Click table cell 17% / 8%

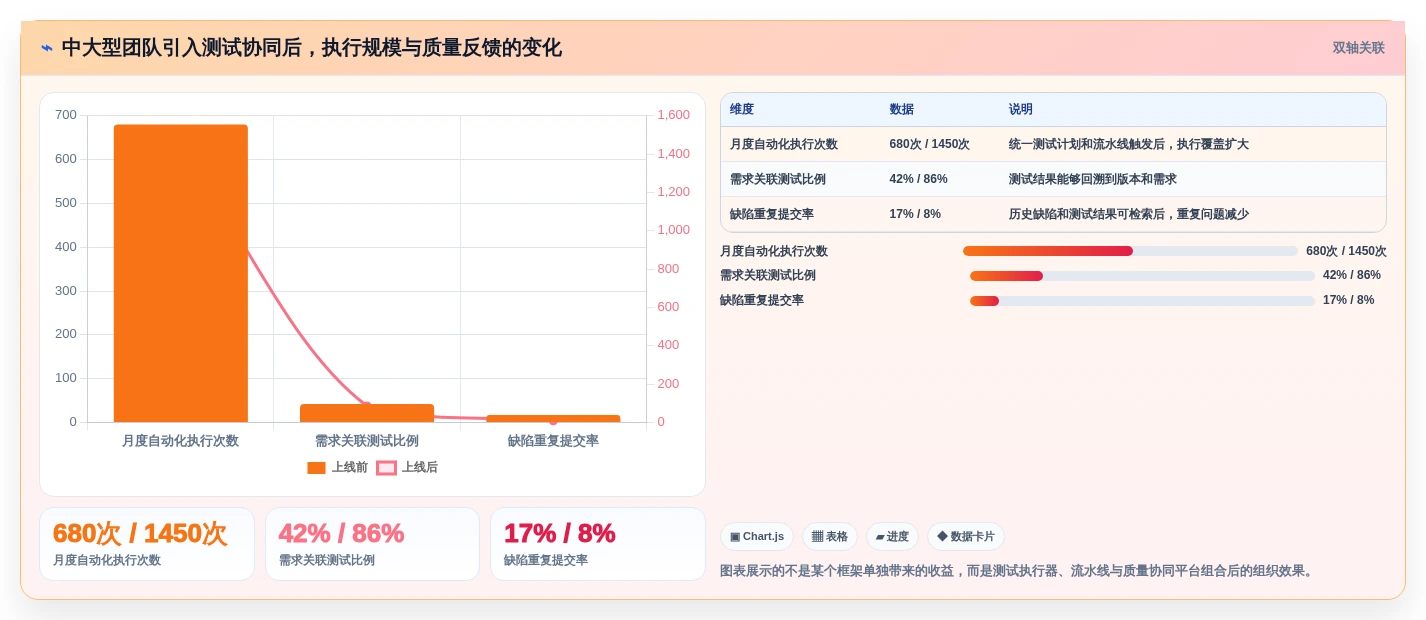point(915,214)
